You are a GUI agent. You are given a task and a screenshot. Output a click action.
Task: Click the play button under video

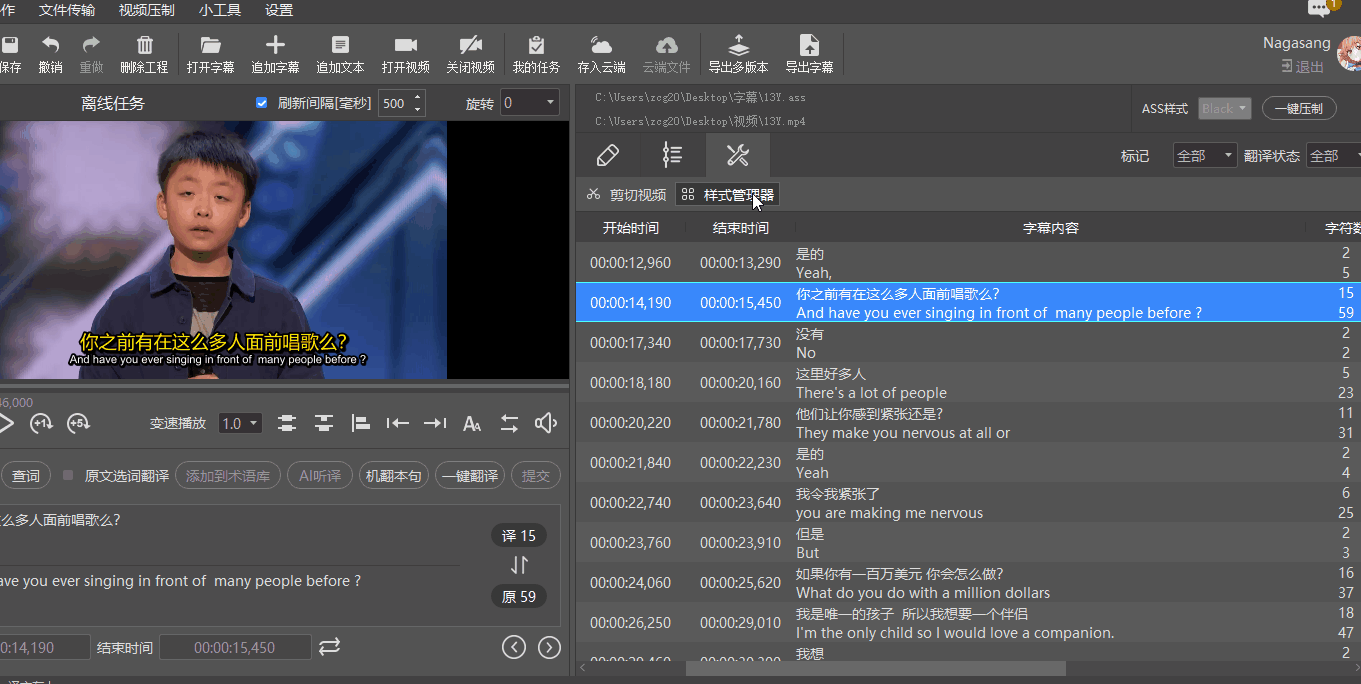(6, 423)
